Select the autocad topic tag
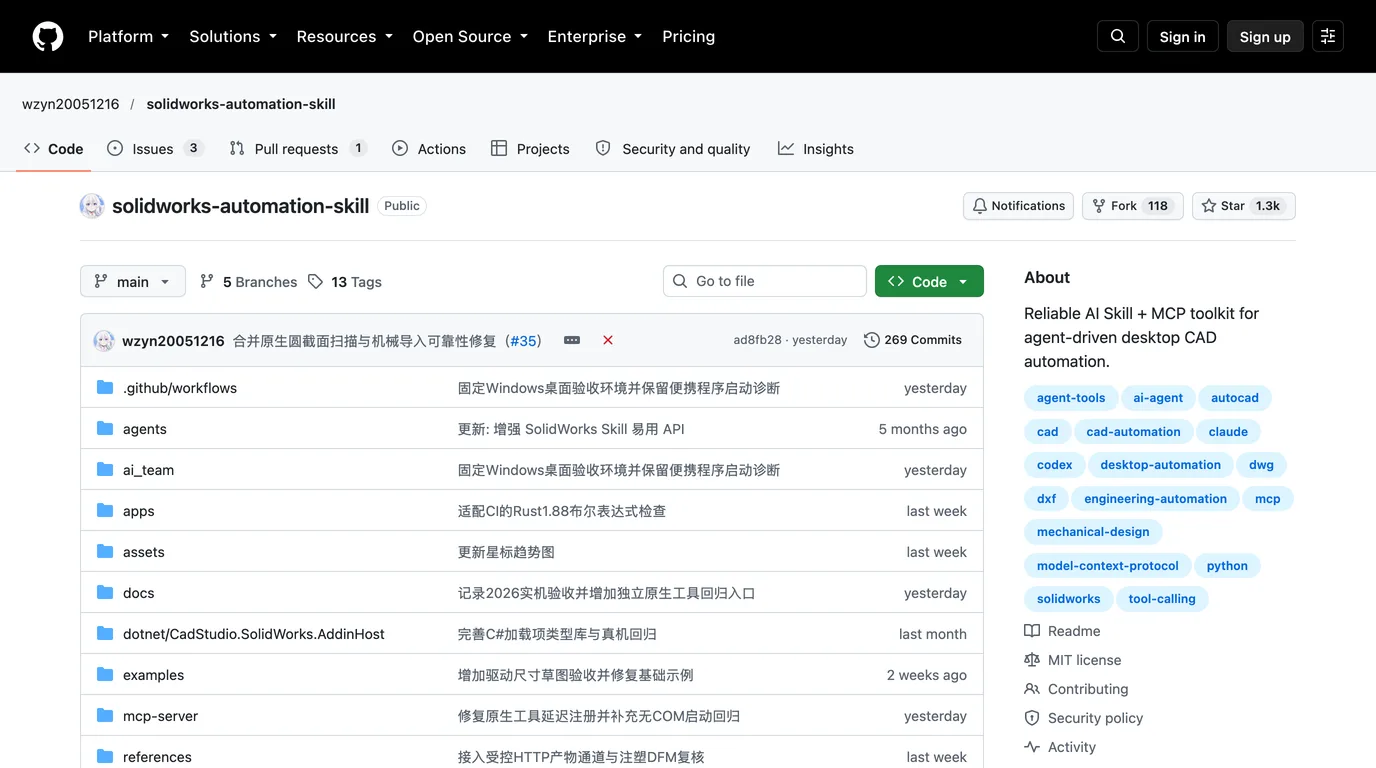 pyautogui.click(x=1235, y=398)
